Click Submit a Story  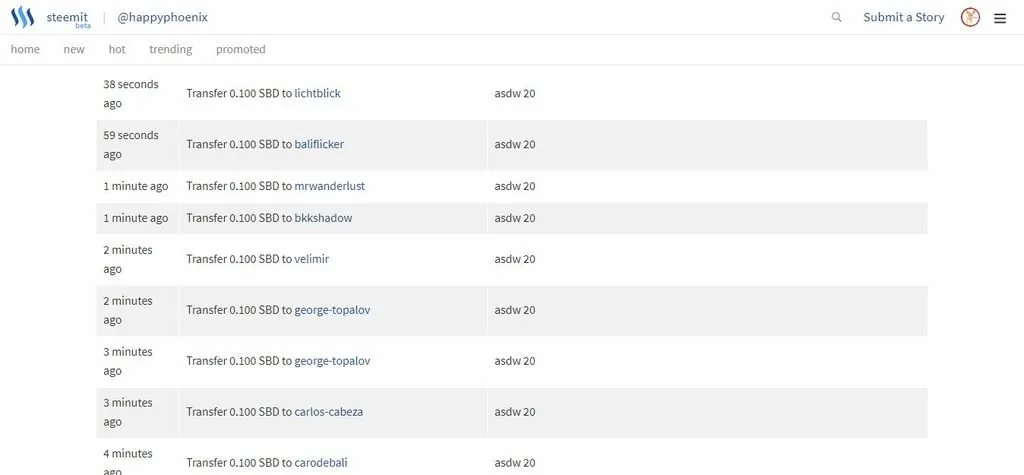[903, 18]
